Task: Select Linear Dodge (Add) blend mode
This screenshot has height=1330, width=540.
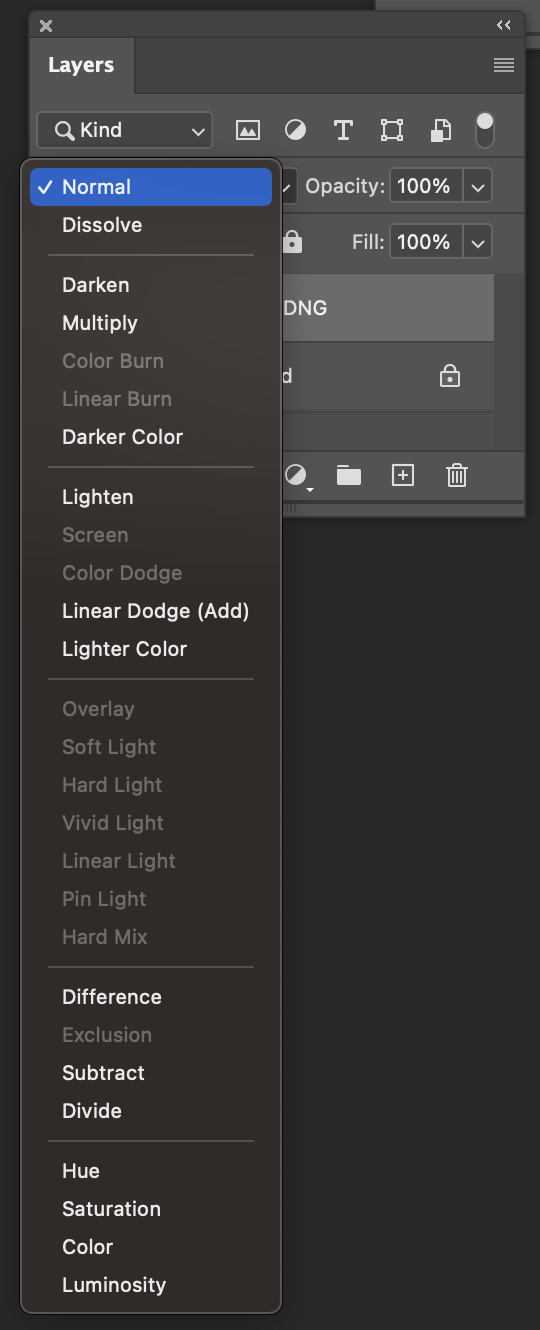Action: (155, 611)
